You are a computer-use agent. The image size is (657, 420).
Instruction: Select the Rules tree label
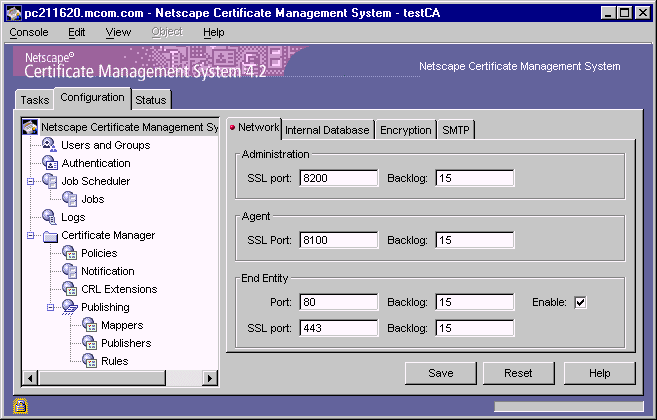pyautogui.click(x=115, y=361)
